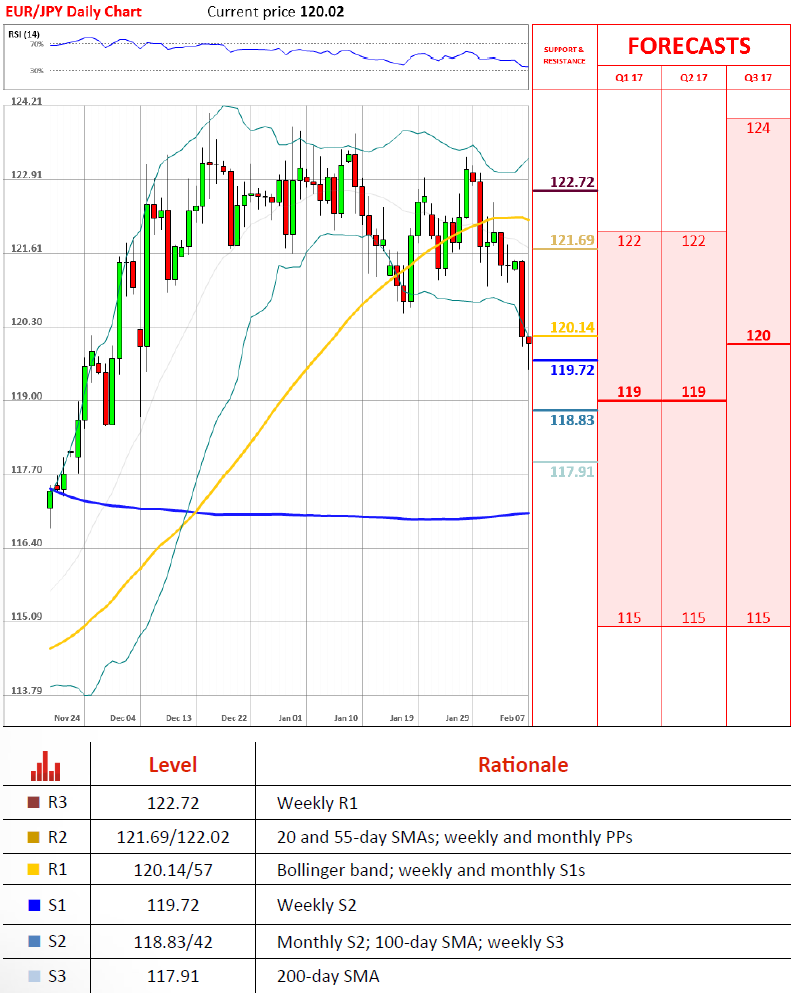Click the red bar chart icon in table header

(x=45, y=766)
